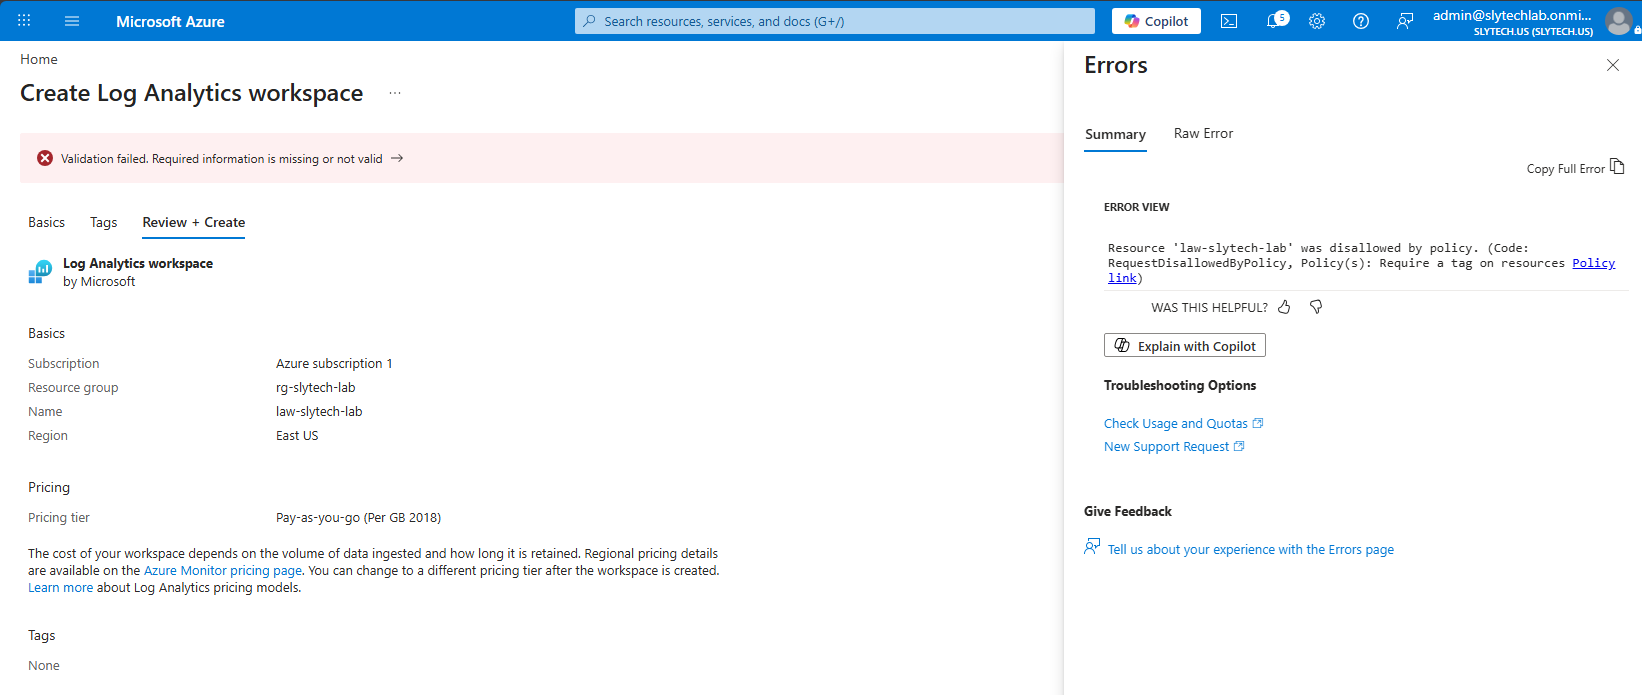The height and width of the screenshot is (695, 1642).
Task: Switch to the Tags tab
Action: pyautogui.click(x=104, y=222)
